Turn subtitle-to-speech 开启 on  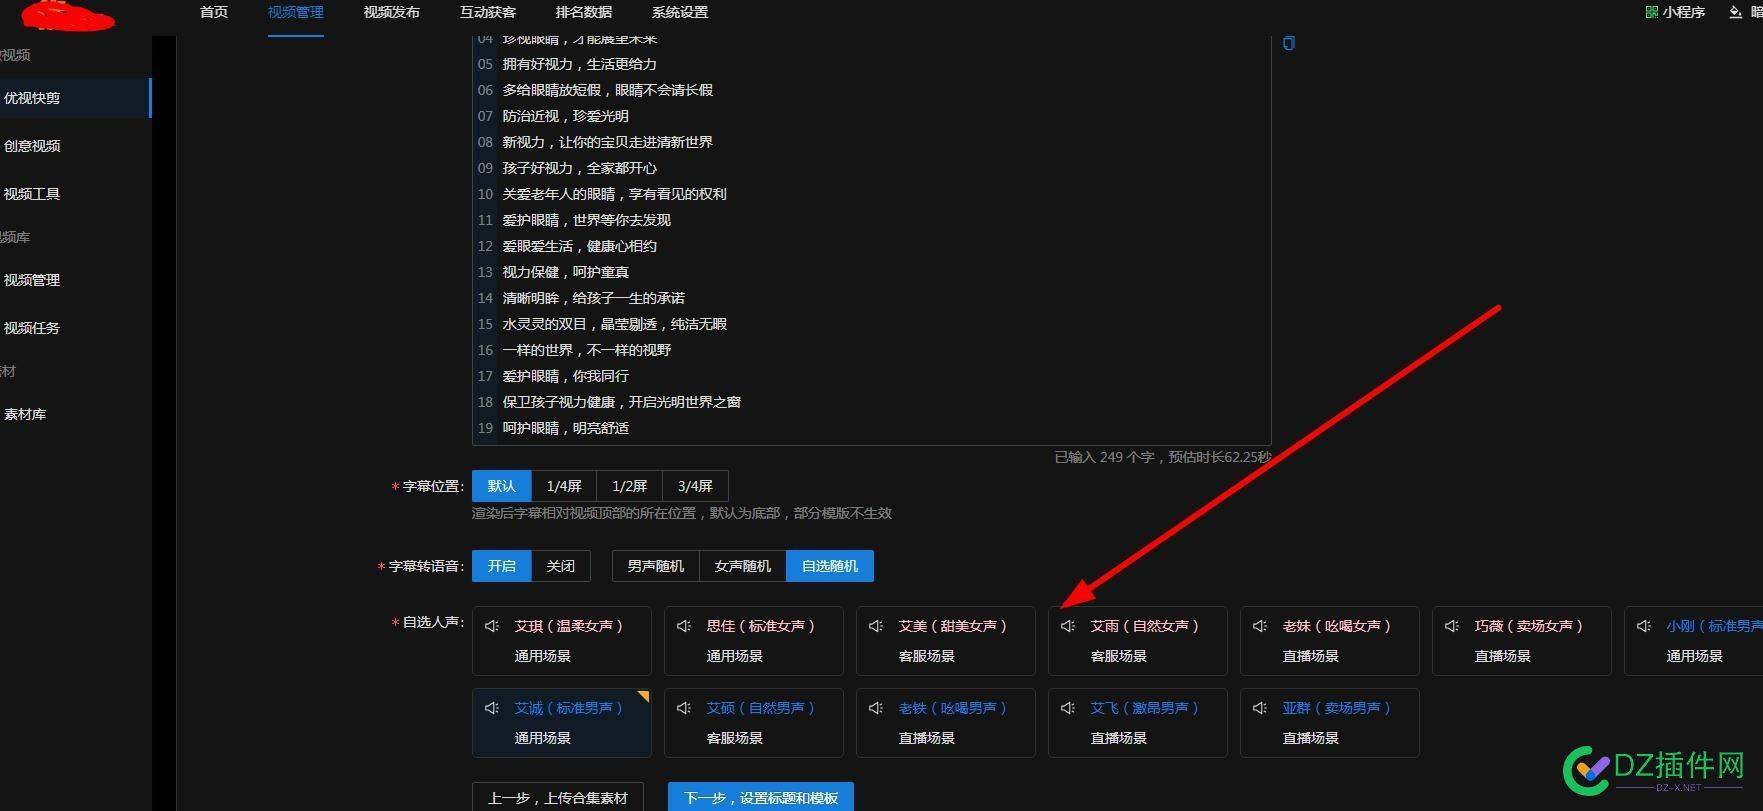(502, 566)
